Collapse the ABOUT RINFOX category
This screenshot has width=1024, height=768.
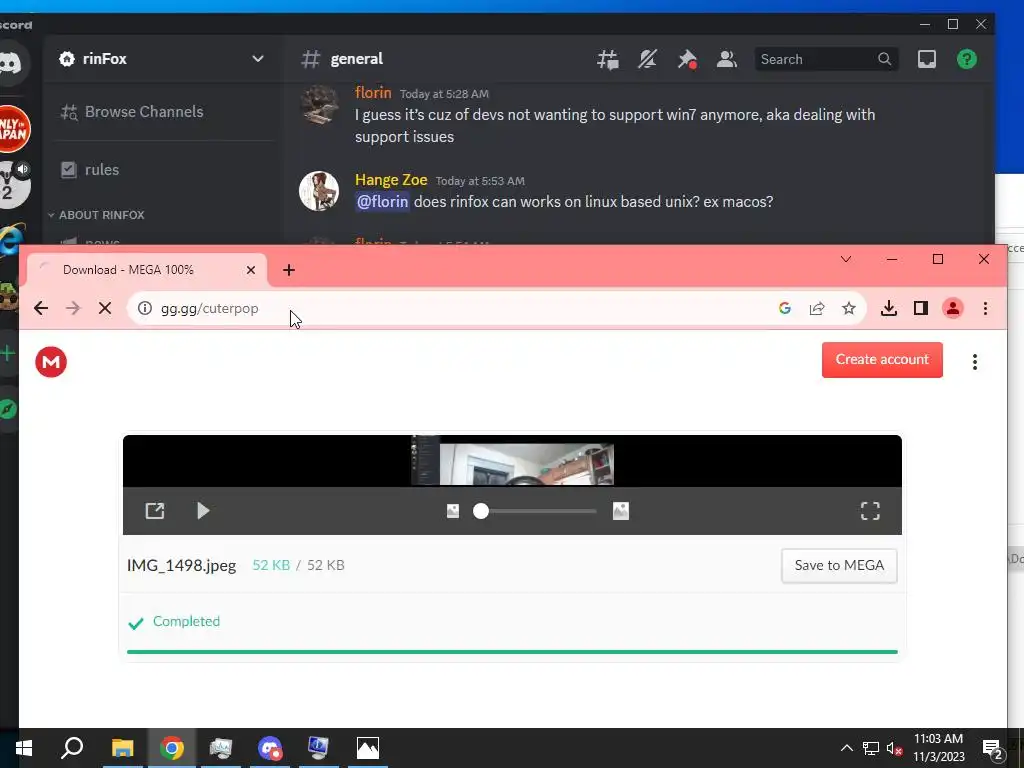tap(96, 215)
